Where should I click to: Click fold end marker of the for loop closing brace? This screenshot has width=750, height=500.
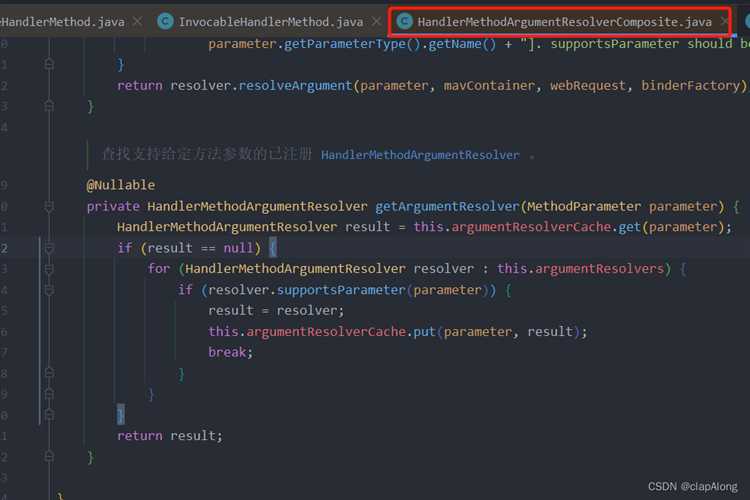pyautogui.click(x=49, y=394)
